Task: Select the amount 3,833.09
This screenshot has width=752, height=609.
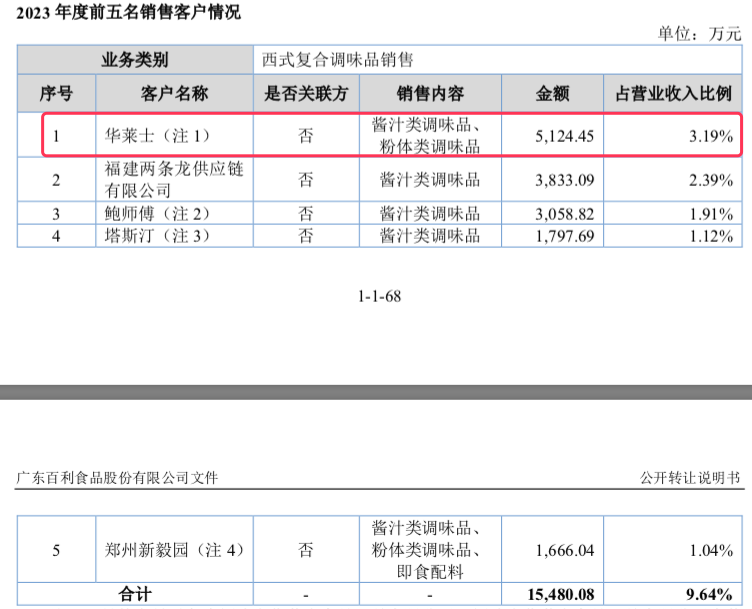Action: click(564, 180)
